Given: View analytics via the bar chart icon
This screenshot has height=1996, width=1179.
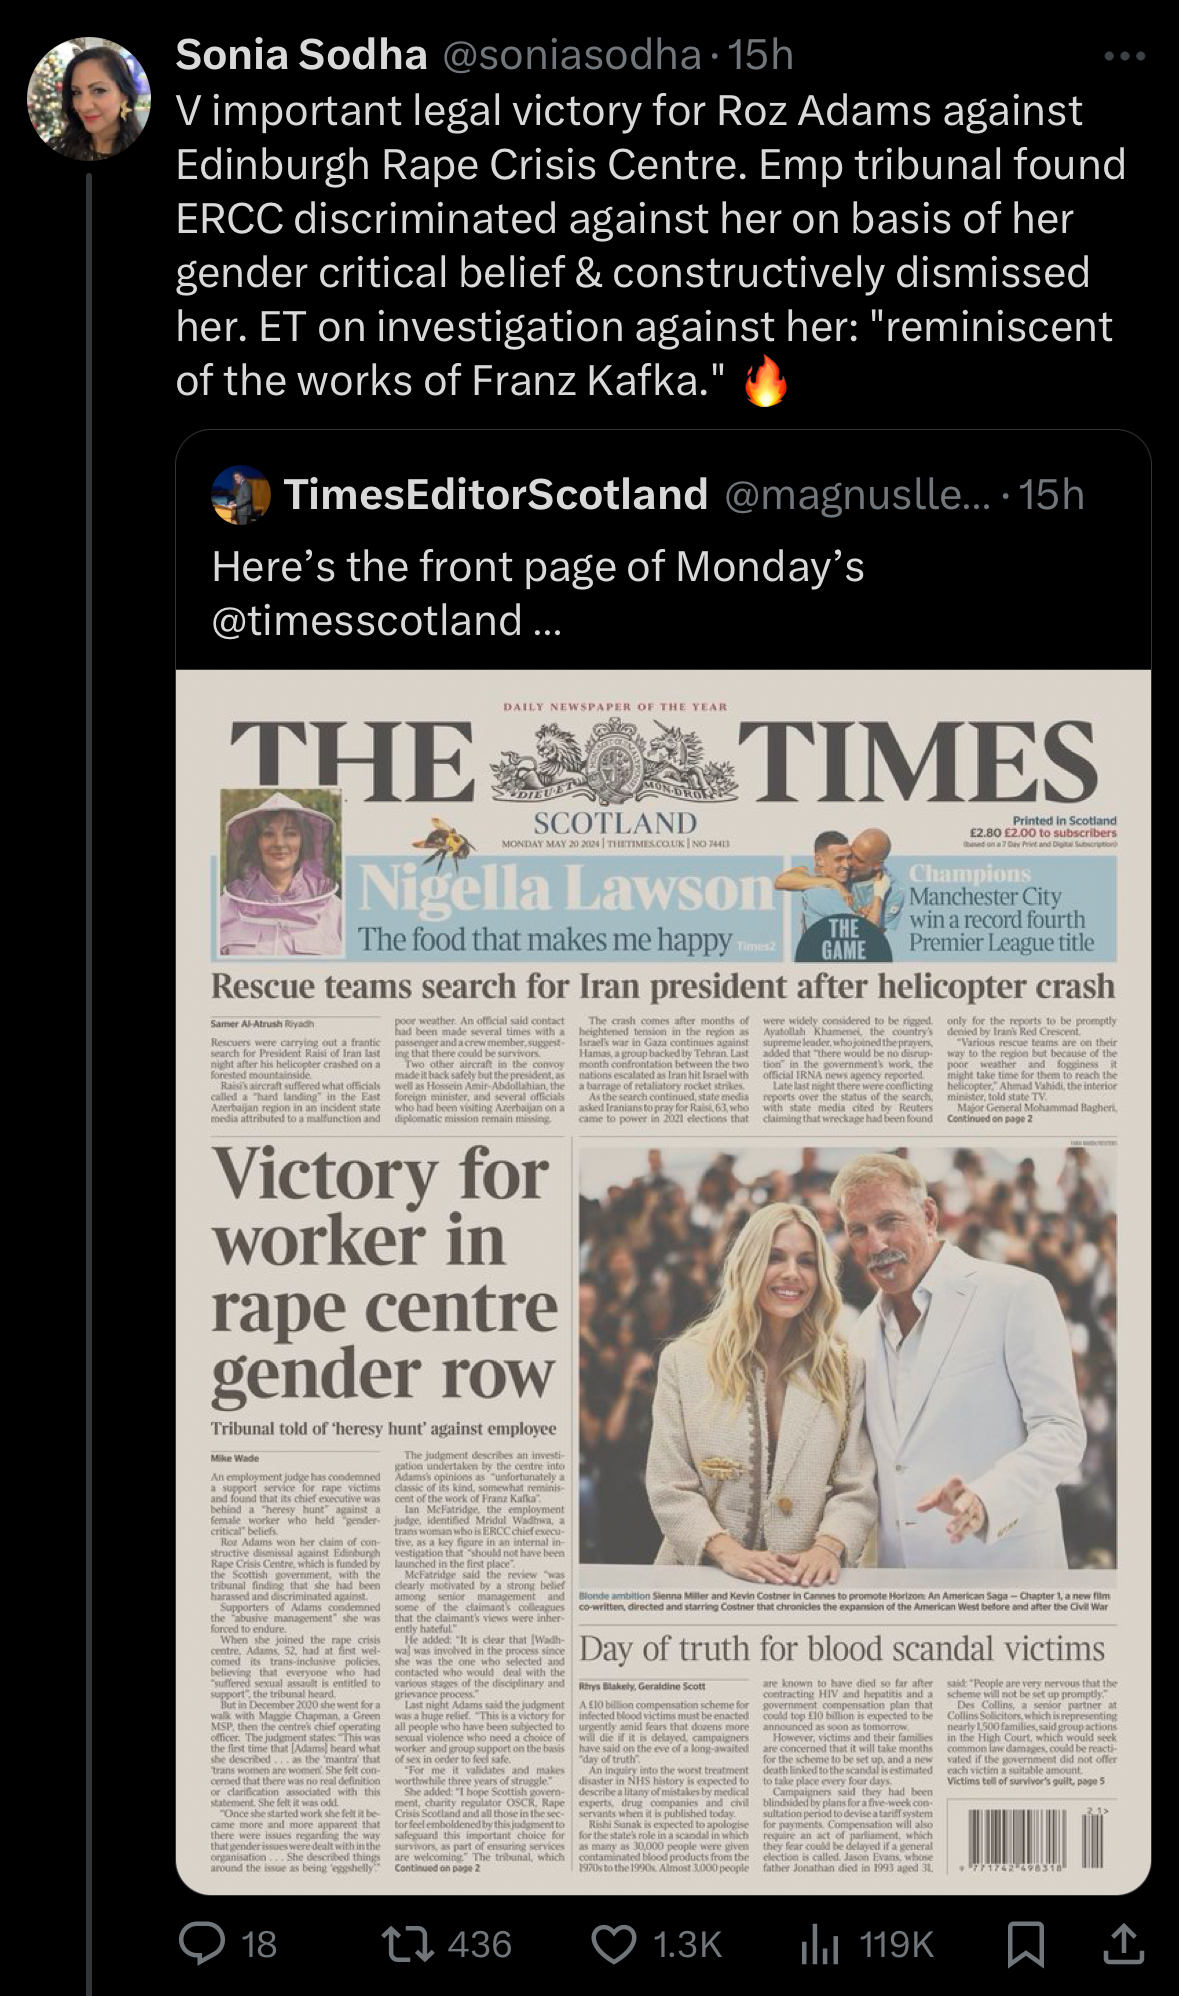Looking at the screenshot, I should coord(821,1944).
